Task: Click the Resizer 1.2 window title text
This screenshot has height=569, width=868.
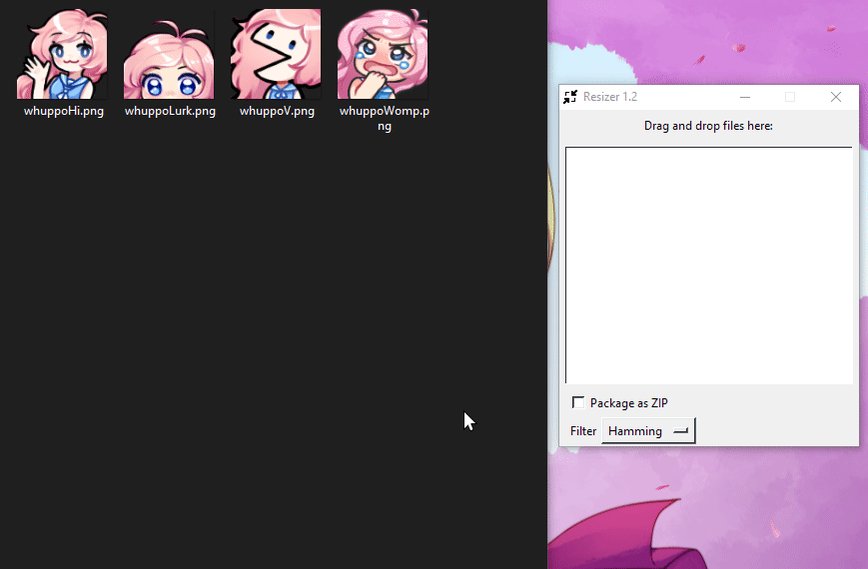Action: 610,97
